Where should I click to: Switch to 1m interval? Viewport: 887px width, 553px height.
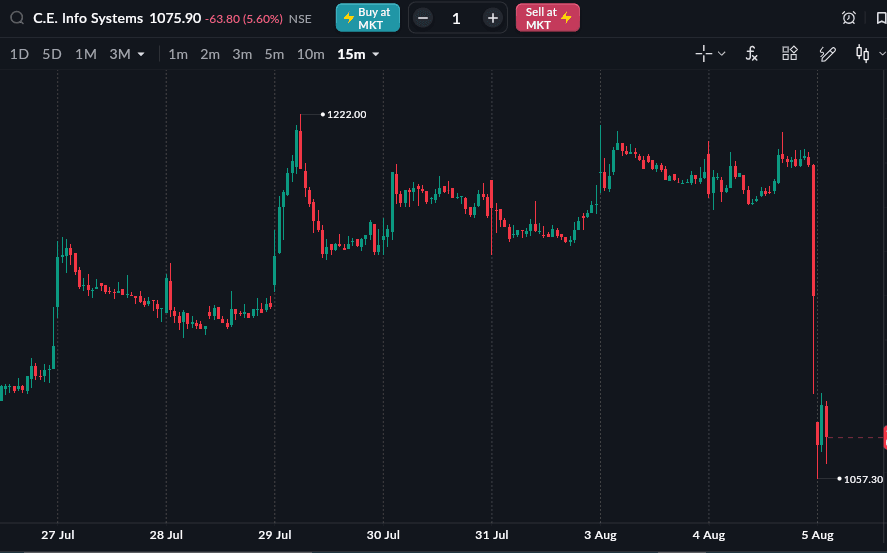pos(178,54)
